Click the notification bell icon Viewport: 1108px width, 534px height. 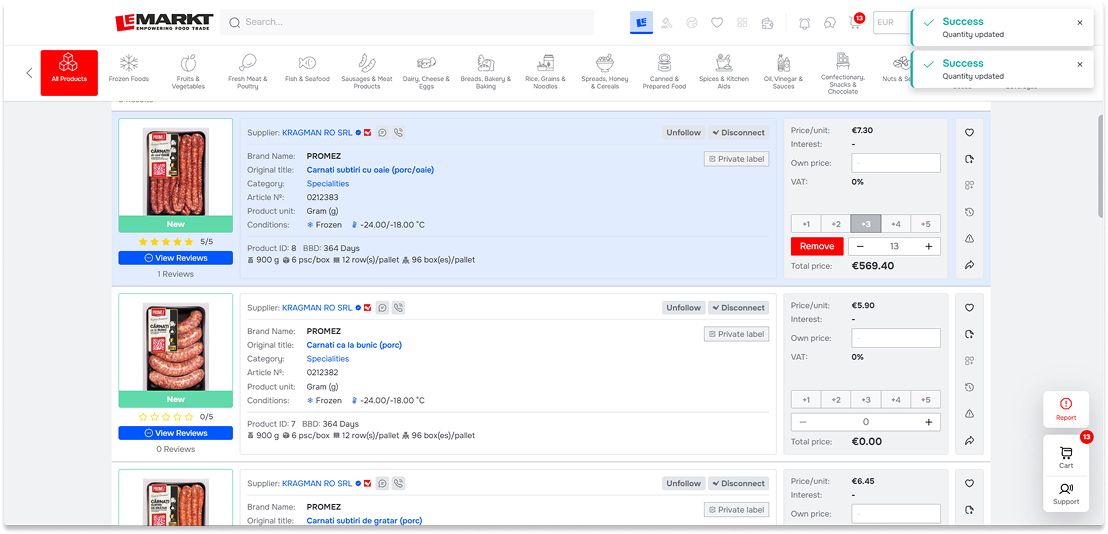pyautogui.click(x=805, y=22)
